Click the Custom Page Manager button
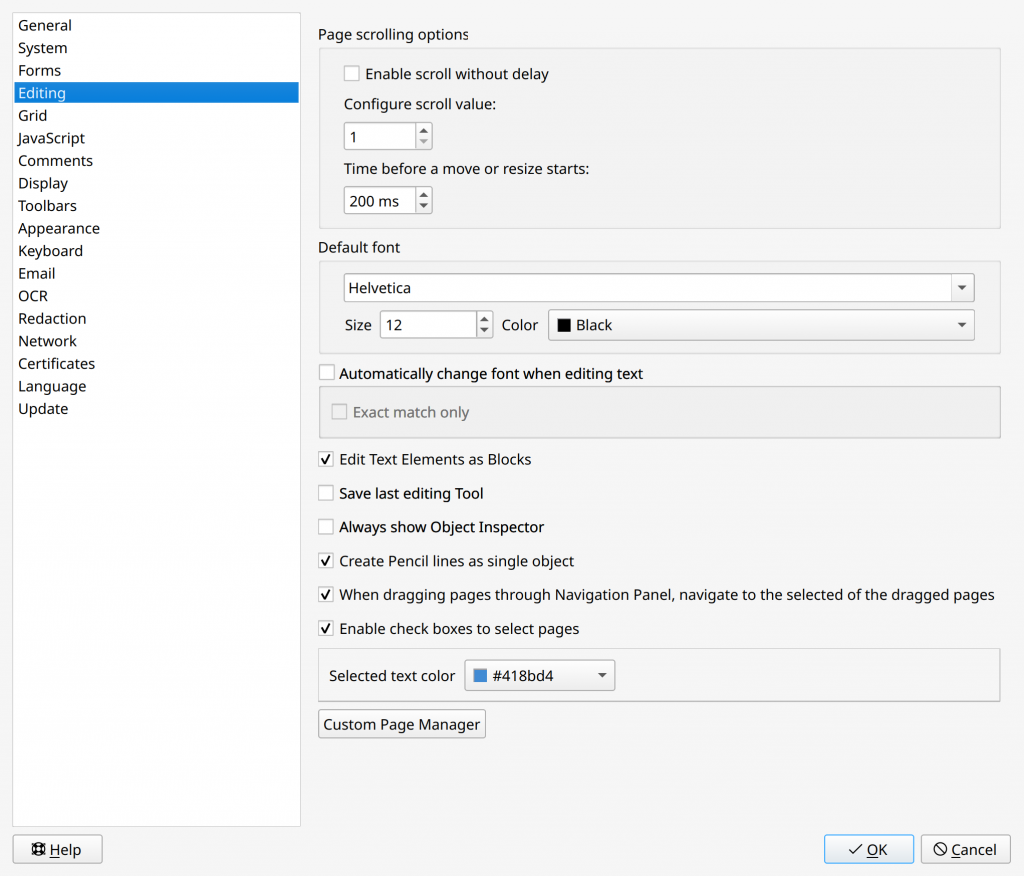The height and width of the screenshot is (876, 1024). pos(401,723)
